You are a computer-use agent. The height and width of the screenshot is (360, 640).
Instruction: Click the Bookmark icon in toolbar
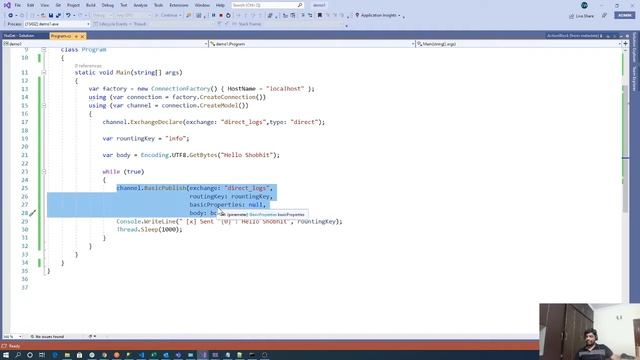pyautogui.click(x=320, y=16)
